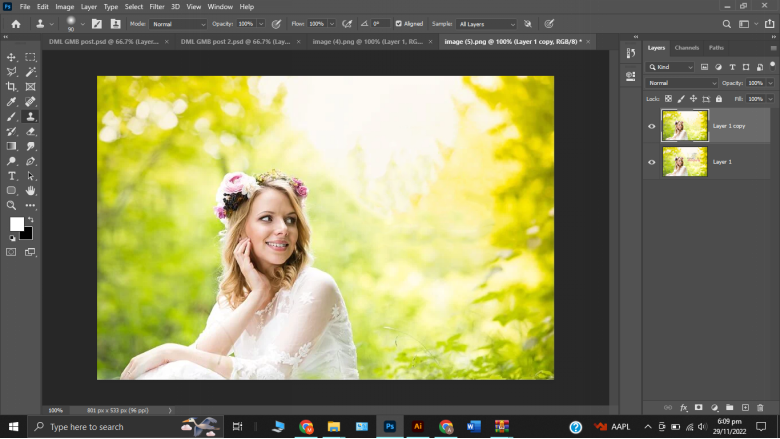Open layer filter Kind dropdown
This screenshot has height=439, width=780.
coord(671,67)
